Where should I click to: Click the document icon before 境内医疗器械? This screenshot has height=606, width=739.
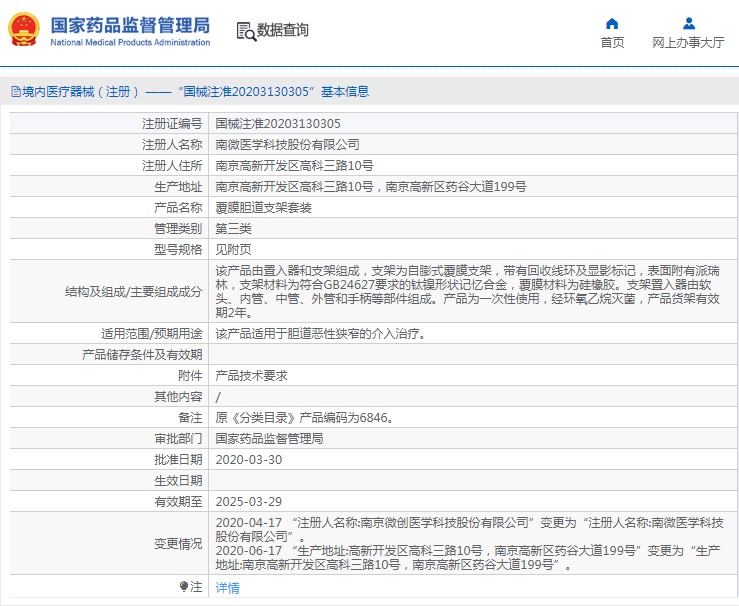click(16, 91)
